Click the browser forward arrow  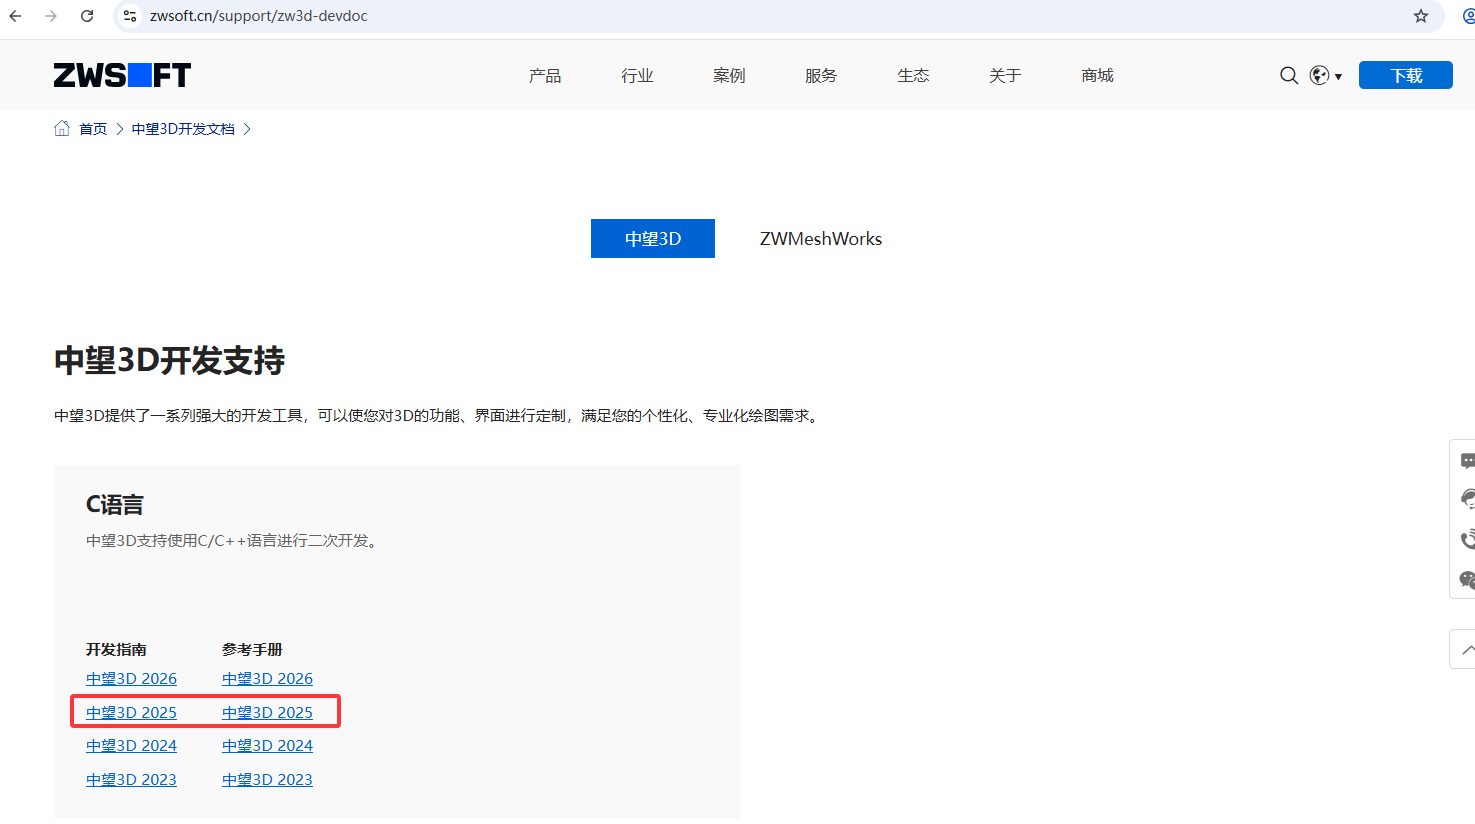tap(51, 16)
